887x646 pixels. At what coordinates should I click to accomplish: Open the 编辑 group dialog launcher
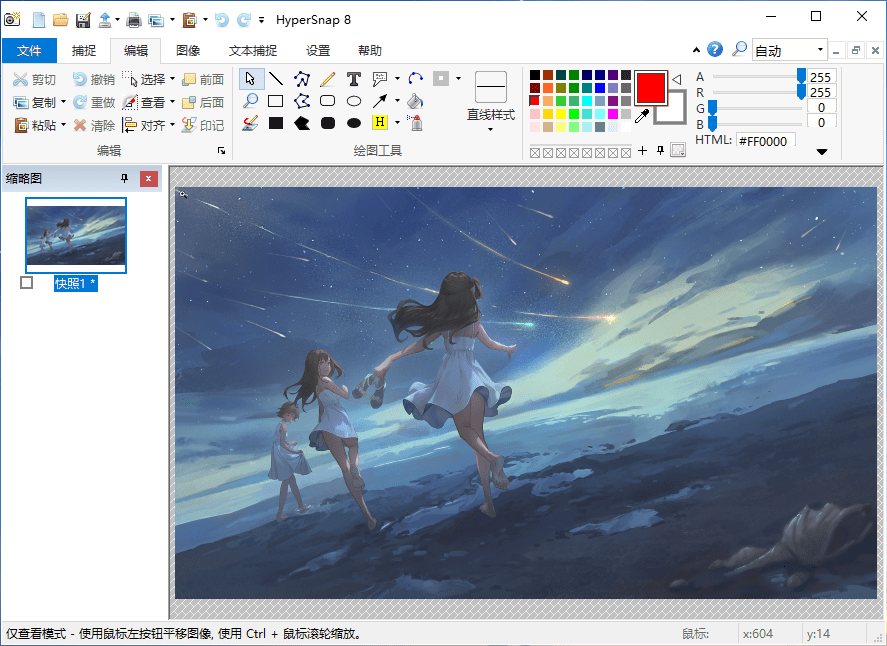tap(221, 150)
